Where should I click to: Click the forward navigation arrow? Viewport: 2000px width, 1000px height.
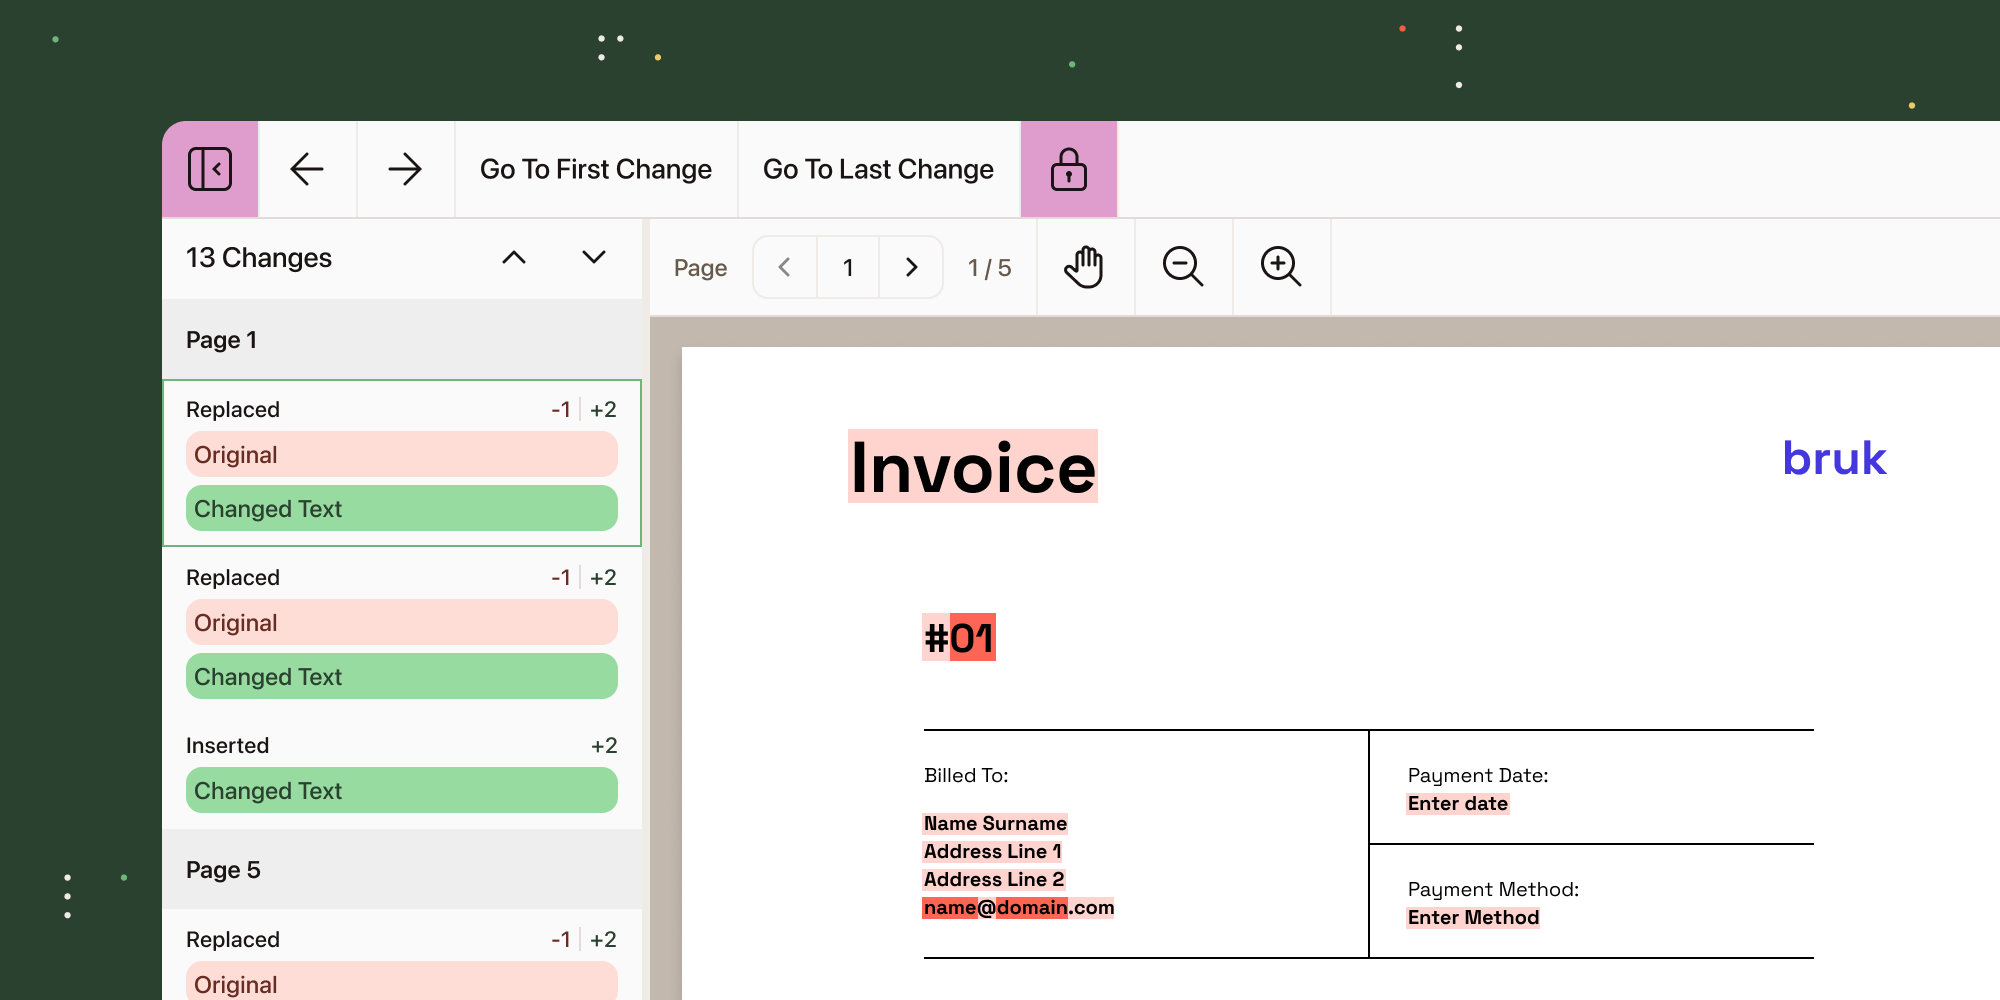(404, 169)
